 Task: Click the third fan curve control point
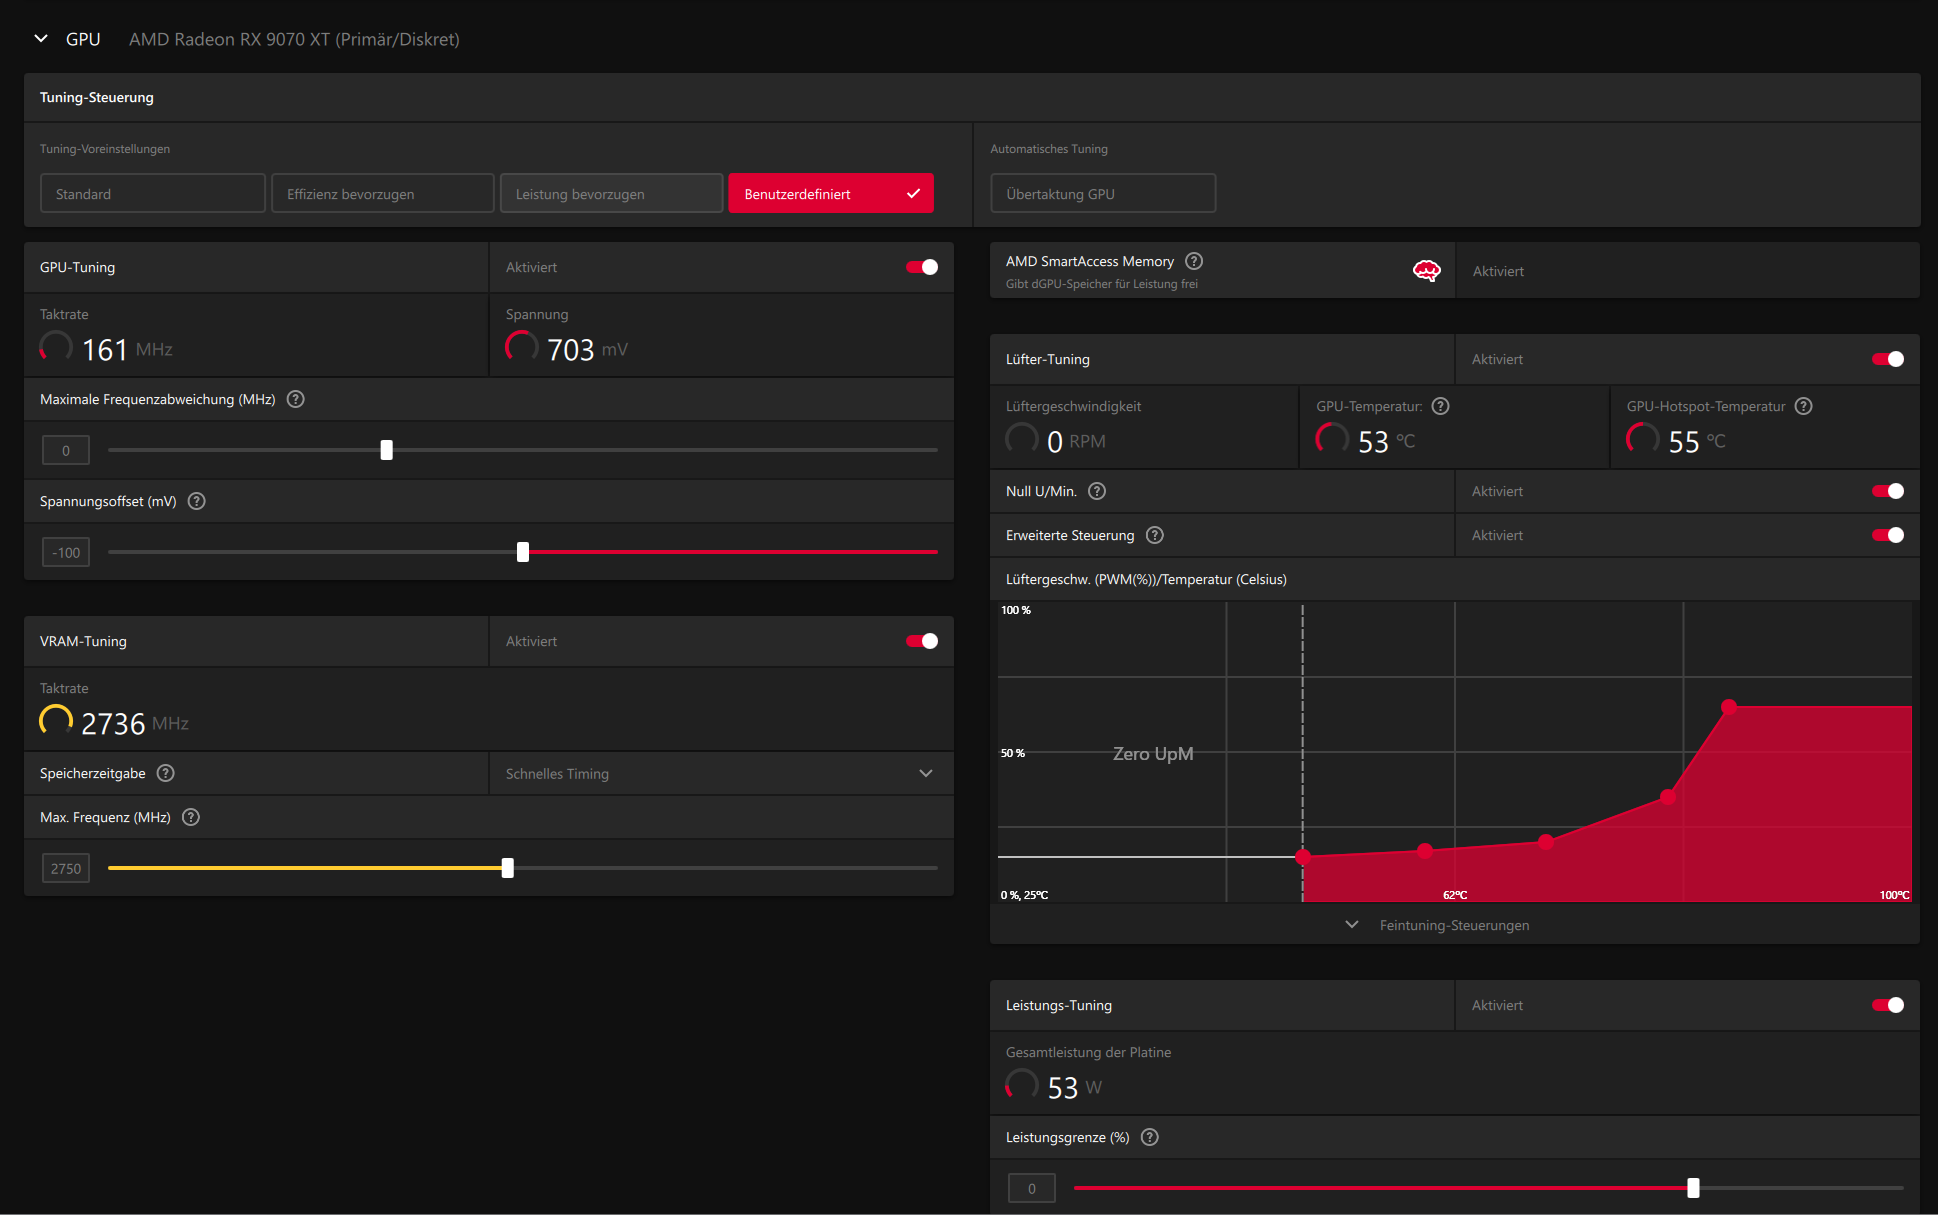point(1546,842)
